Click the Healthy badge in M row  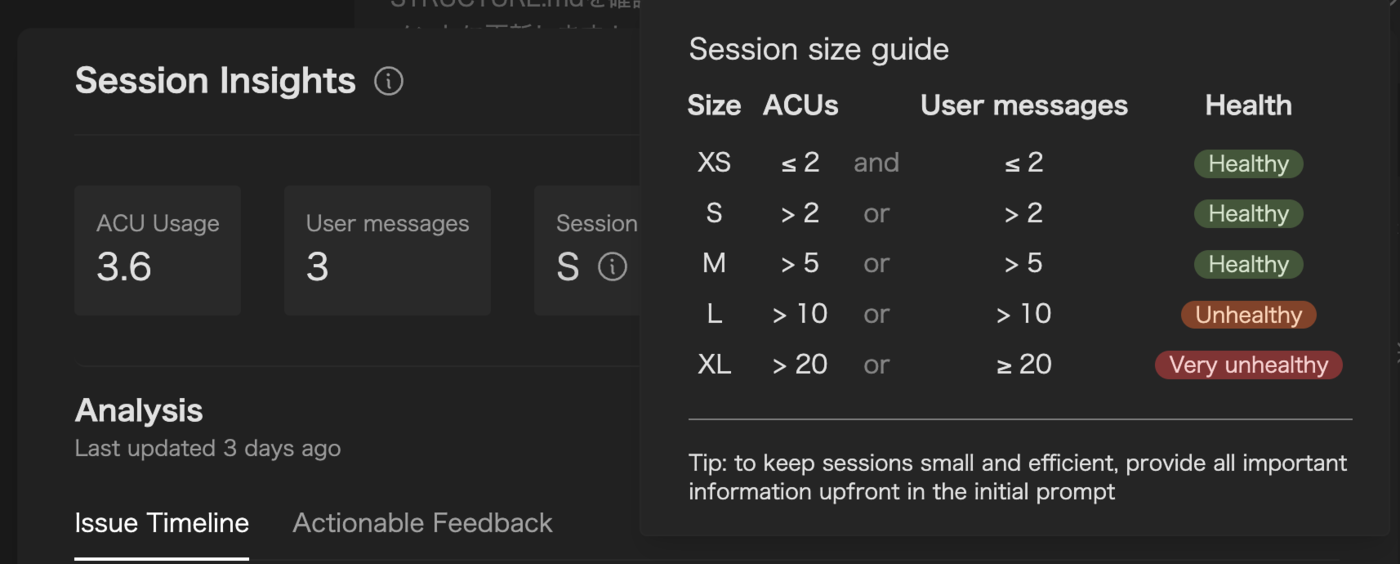click(x=1248, y=264)
